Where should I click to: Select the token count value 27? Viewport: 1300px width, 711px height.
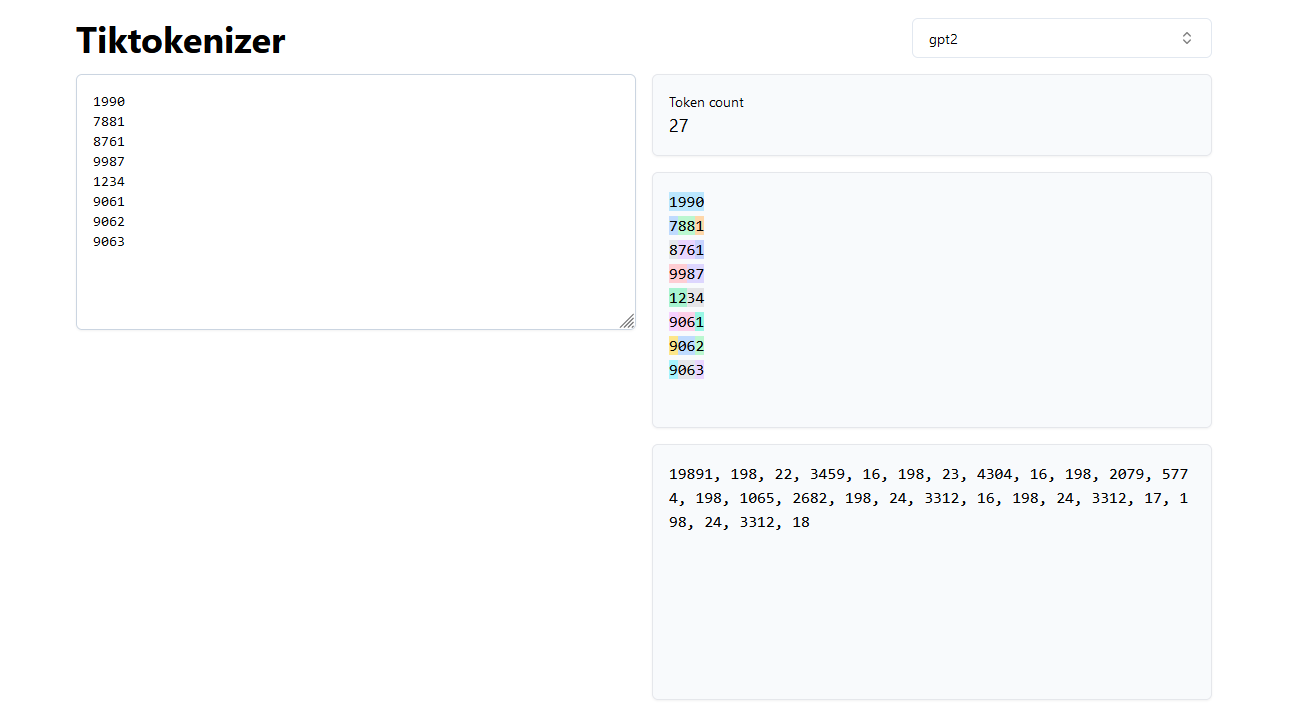679,126
